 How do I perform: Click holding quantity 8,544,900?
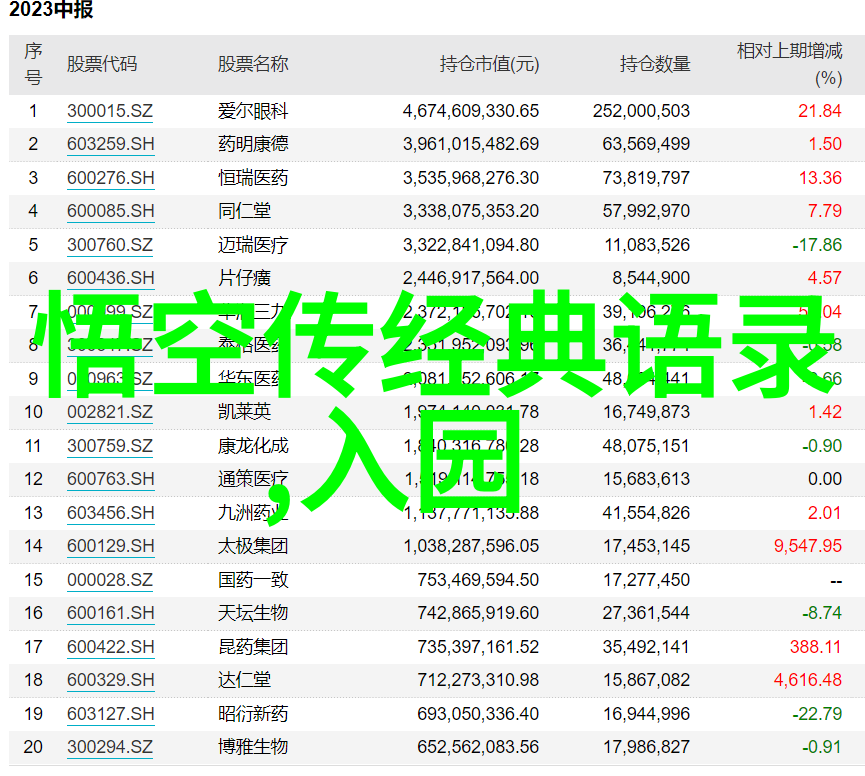[651, 278]
